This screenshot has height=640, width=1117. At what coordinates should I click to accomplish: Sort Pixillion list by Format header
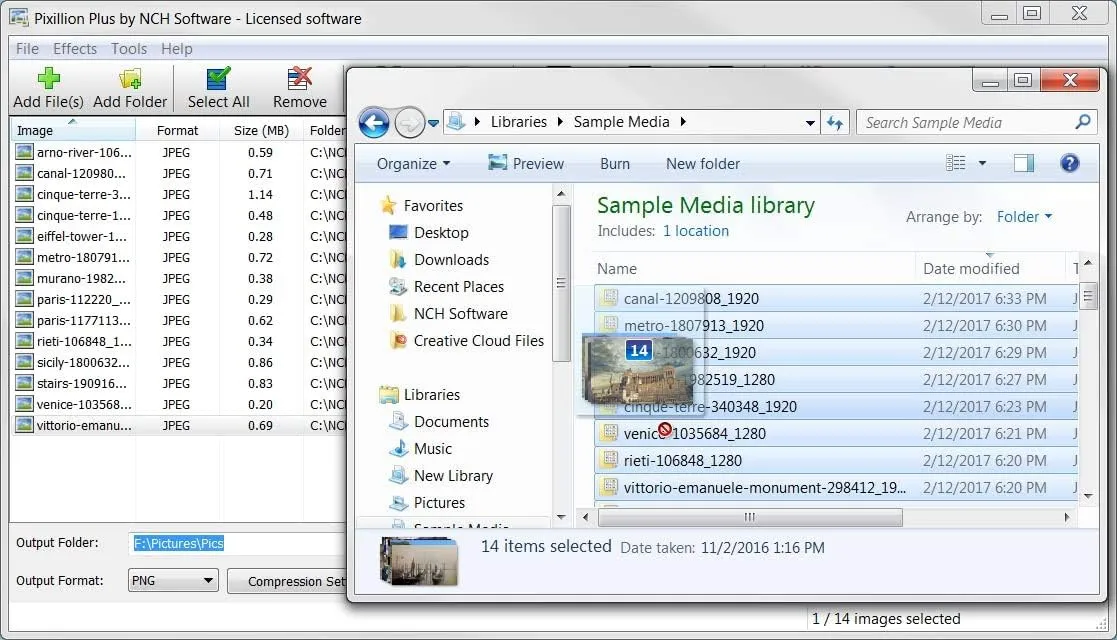click(177, 130)
